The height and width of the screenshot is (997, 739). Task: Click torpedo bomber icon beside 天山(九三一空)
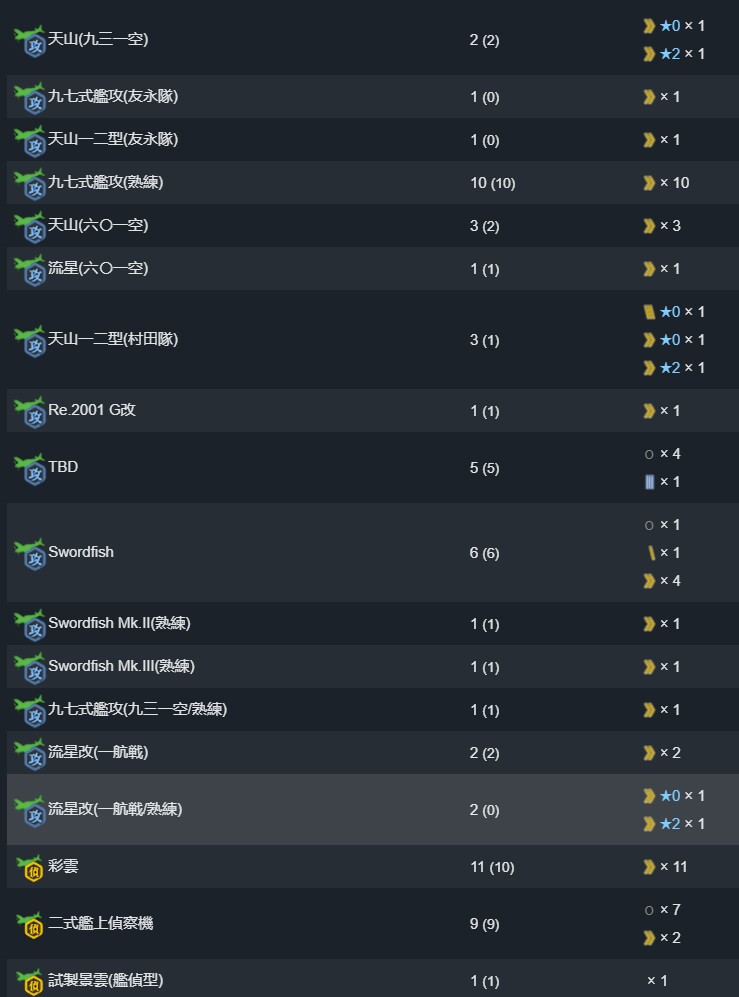pyautogui.click(x=30, y=41)
